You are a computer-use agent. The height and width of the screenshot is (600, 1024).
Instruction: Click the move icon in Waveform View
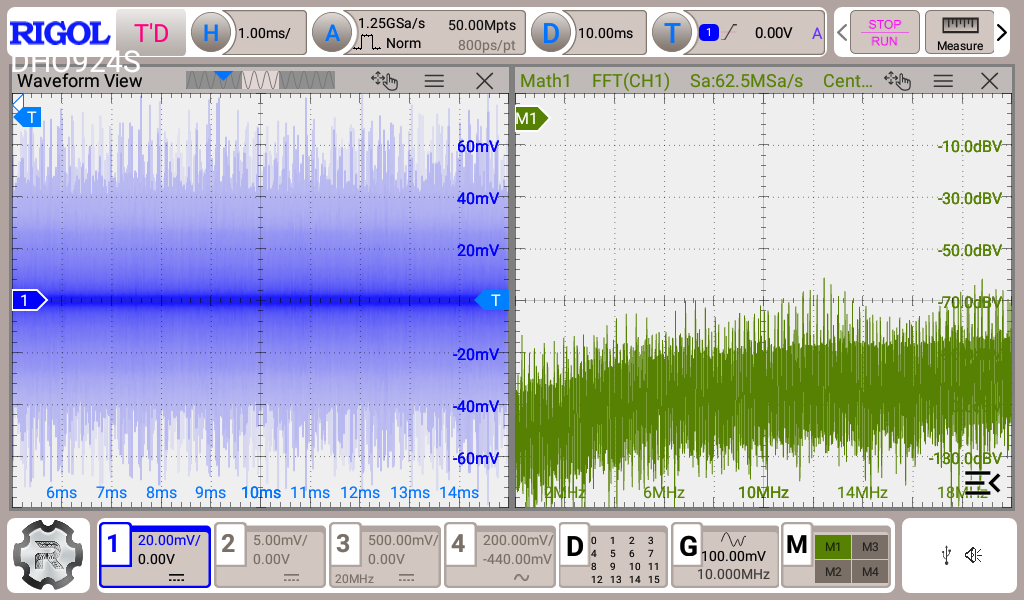point(384,81)
